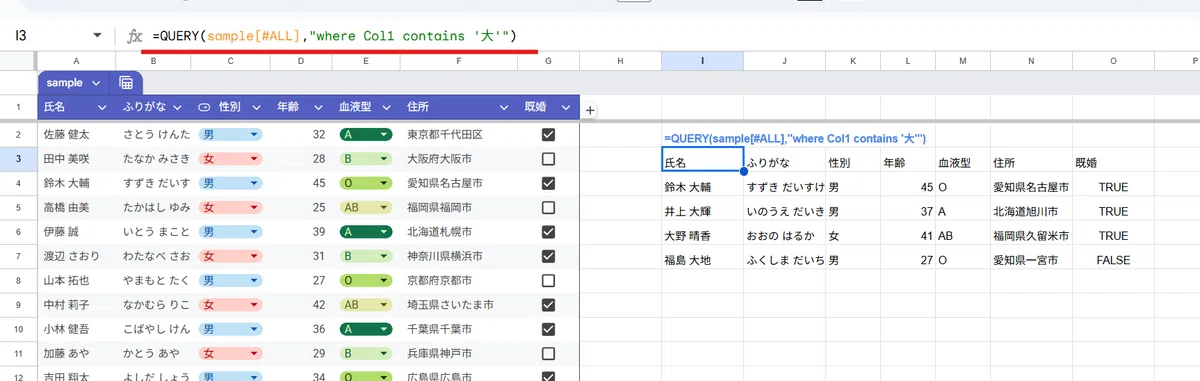This screenshot has width=1200, height=381.
Task: Open blood type AB chip for 中村 莉子
Action: pyautogui.click(x=365, y=305)
